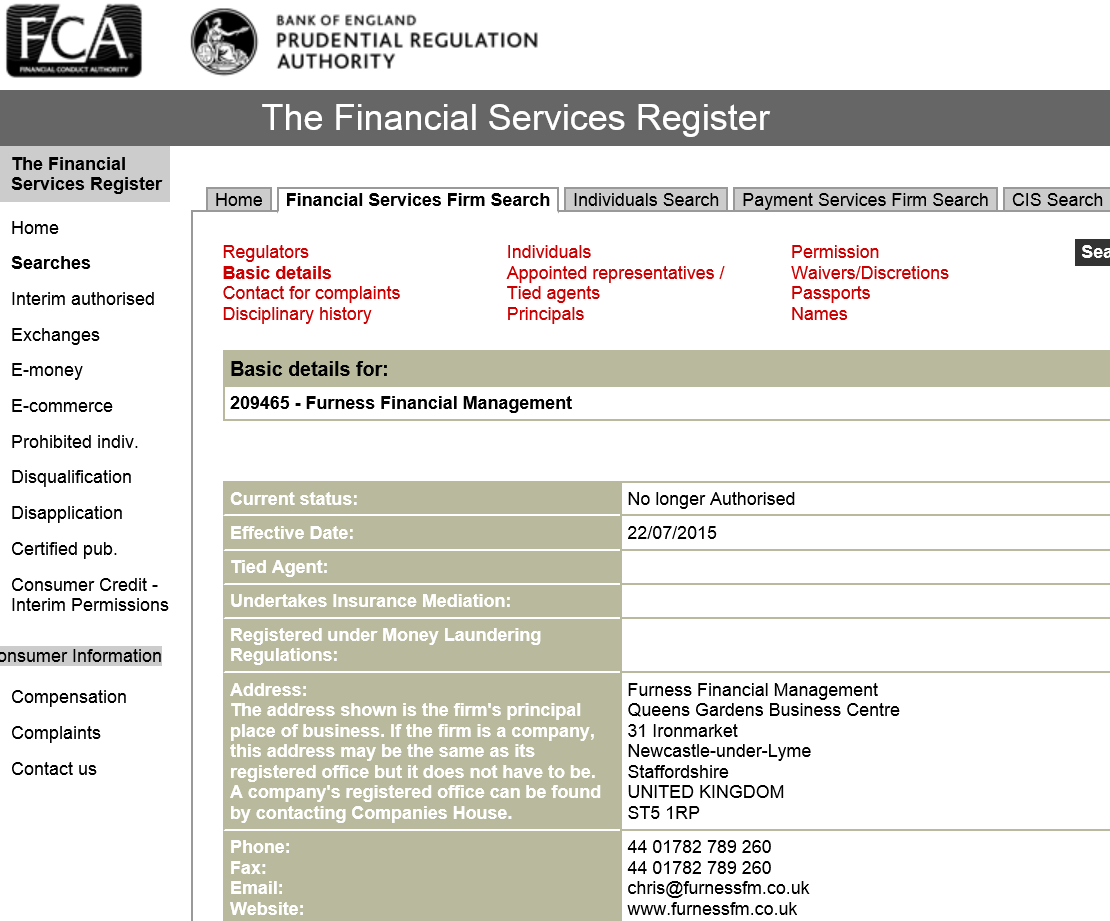Select Exchanges in the sidebar
This screenshot has width=1110, height=921.
[55, 335]
